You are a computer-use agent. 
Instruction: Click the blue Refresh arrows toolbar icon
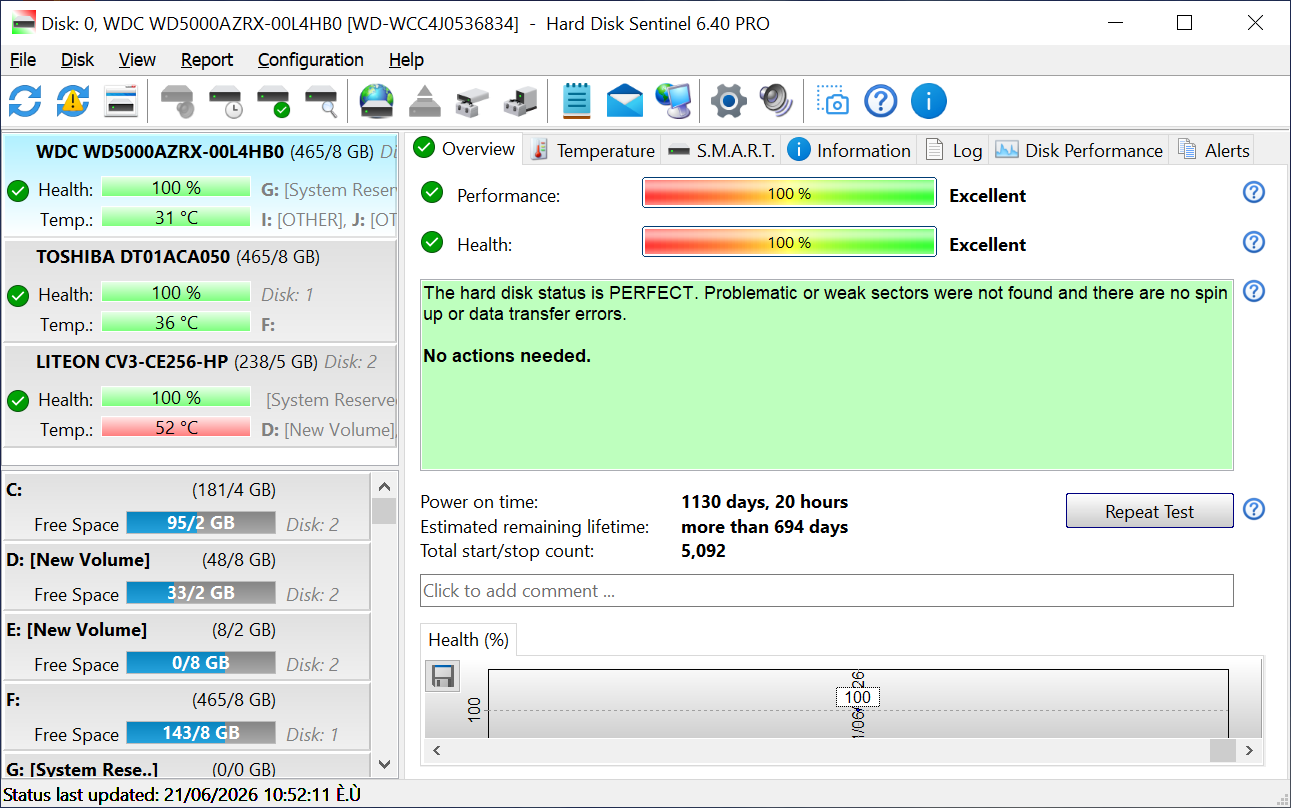coord(25,101)
